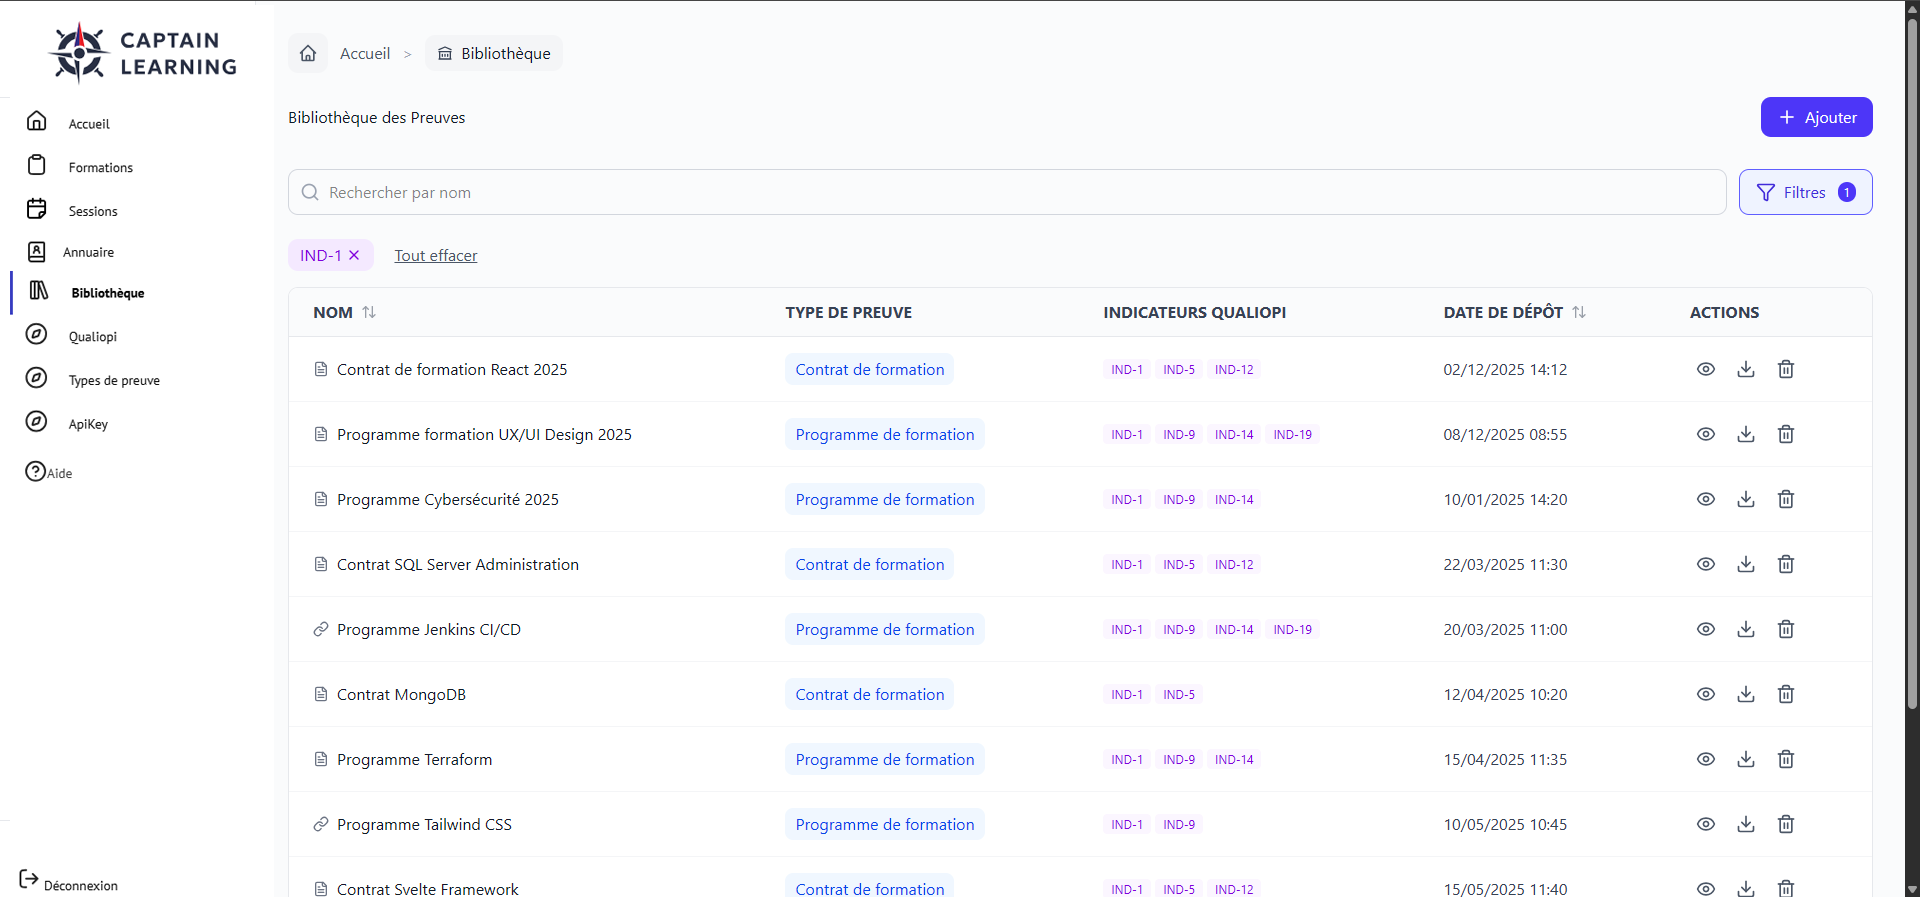
Task: Download the Programme Terraform document
Action: pyautogui.click(x=1745, y=759)
